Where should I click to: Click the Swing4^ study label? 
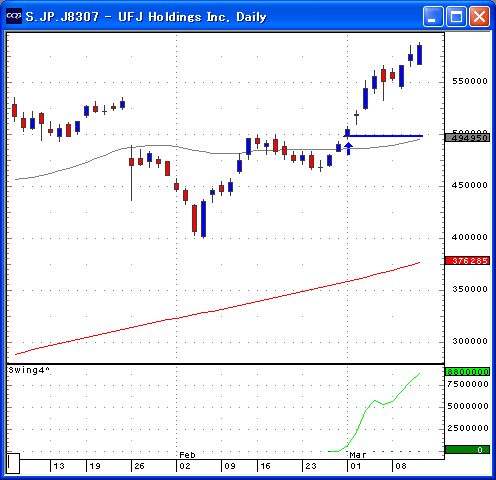29,370
